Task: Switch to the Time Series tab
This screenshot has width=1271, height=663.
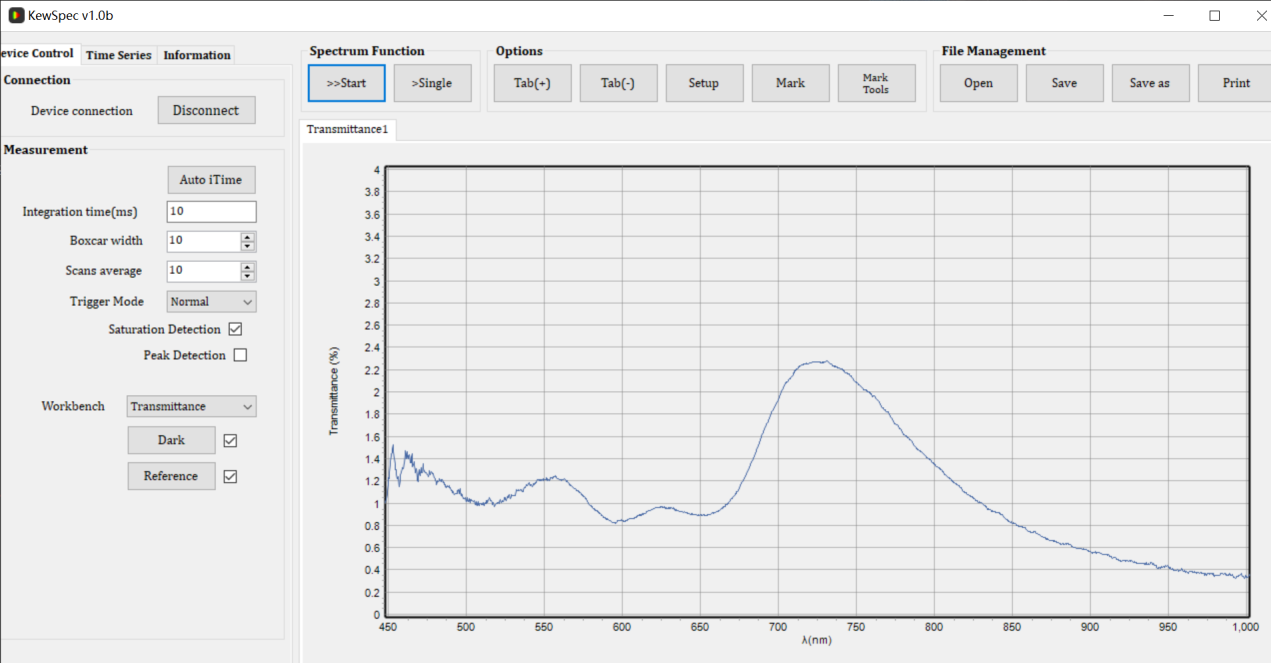Action: [x=118, y=55]
